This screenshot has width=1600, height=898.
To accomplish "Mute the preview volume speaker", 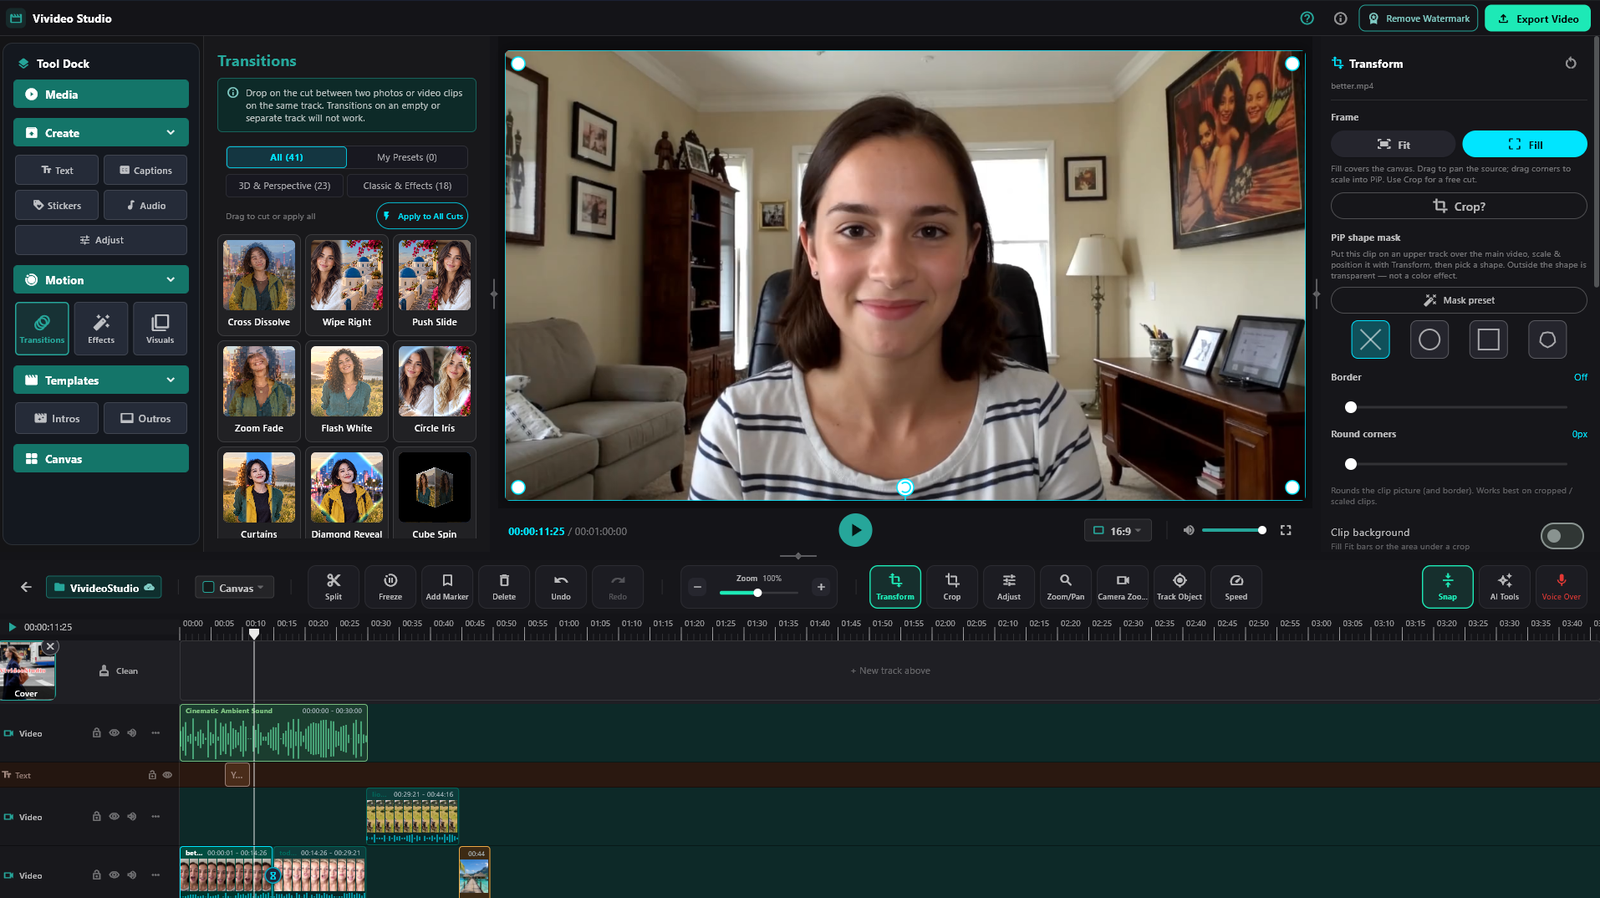I will point(1189,530).
